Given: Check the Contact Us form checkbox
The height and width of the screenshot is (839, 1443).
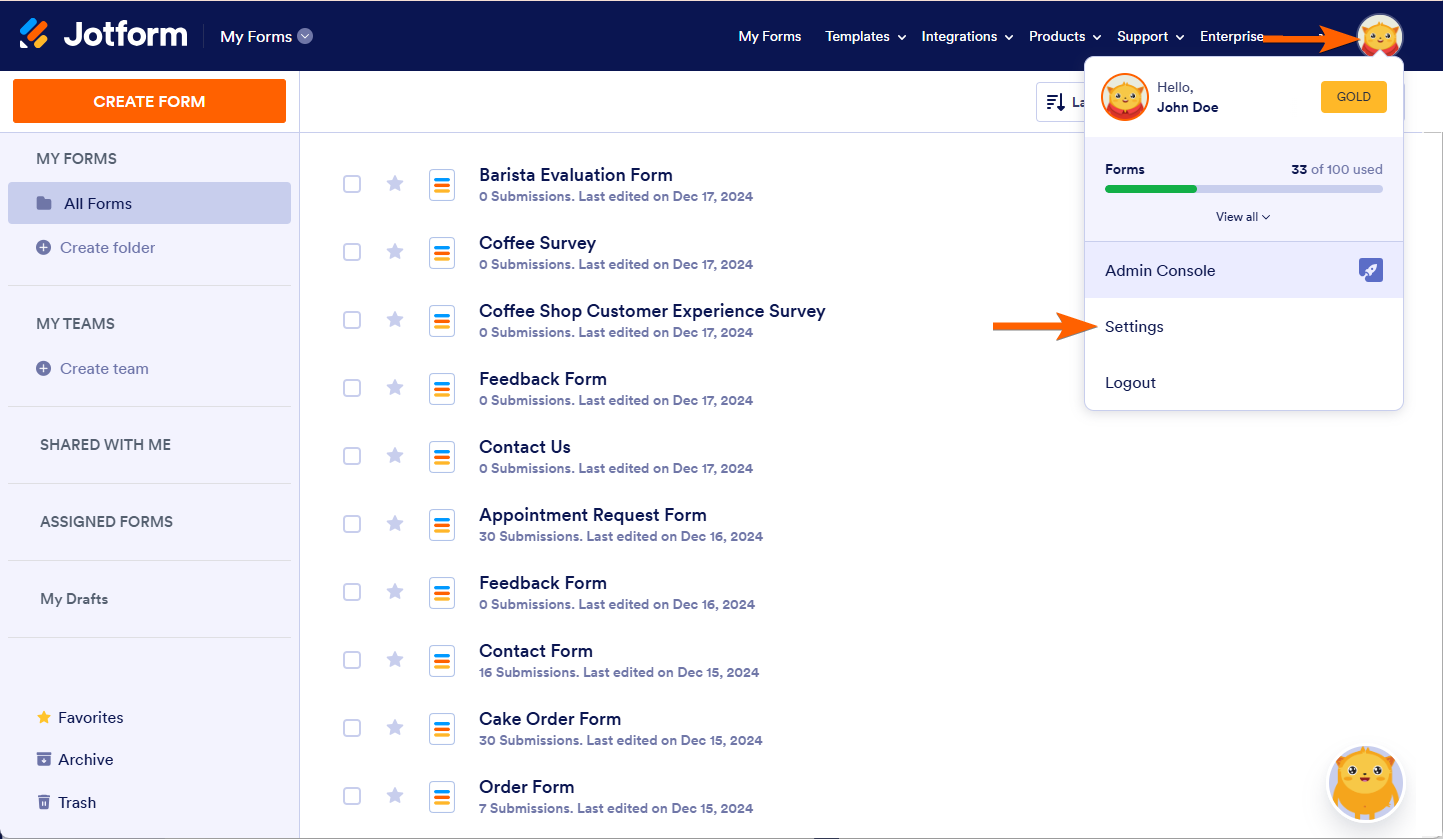Looking at the screenshot, I should 352,456.
